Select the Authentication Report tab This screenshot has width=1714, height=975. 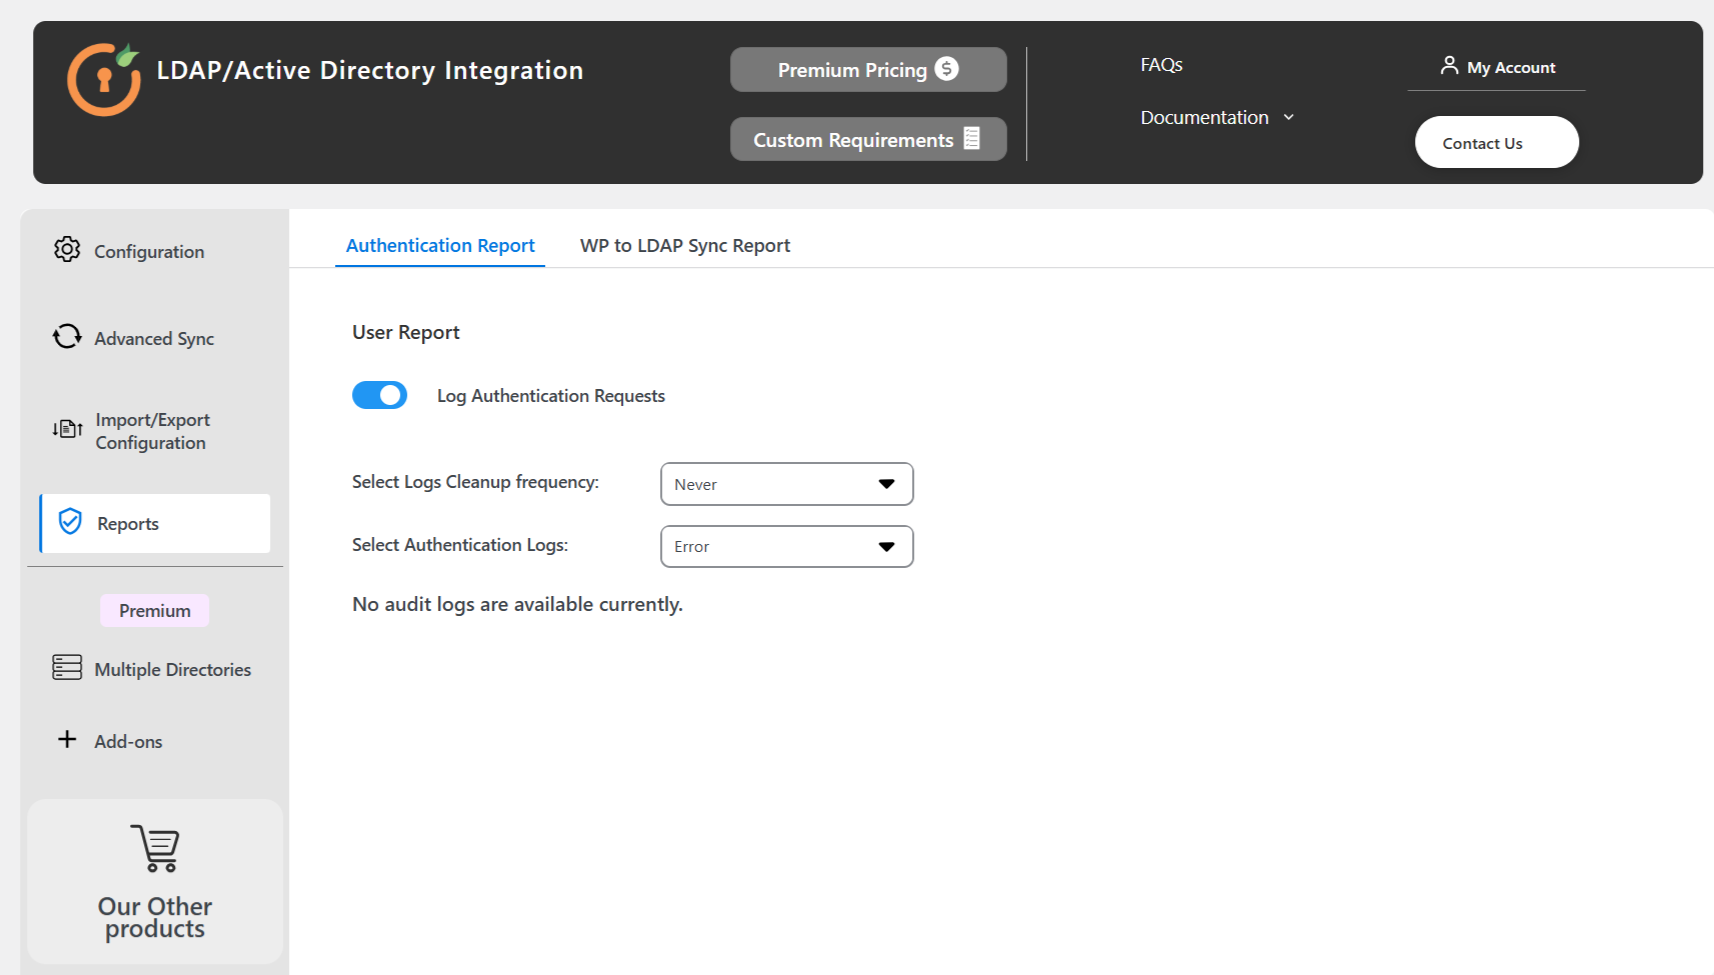(440, 245)
